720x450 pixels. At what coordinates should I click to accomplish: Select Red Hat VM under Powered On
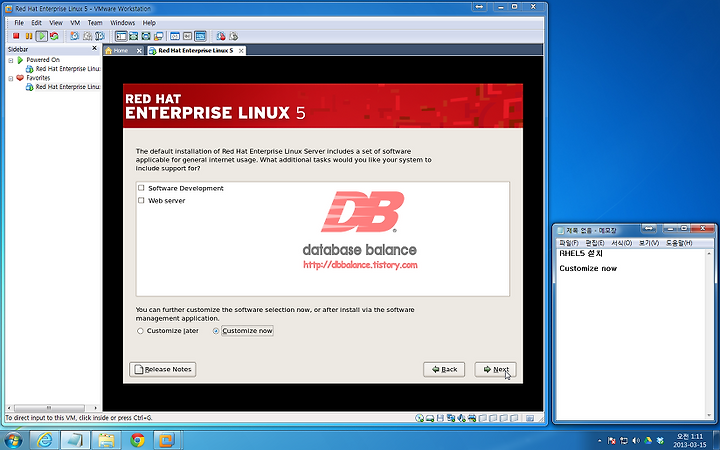[x=63, y=69]
